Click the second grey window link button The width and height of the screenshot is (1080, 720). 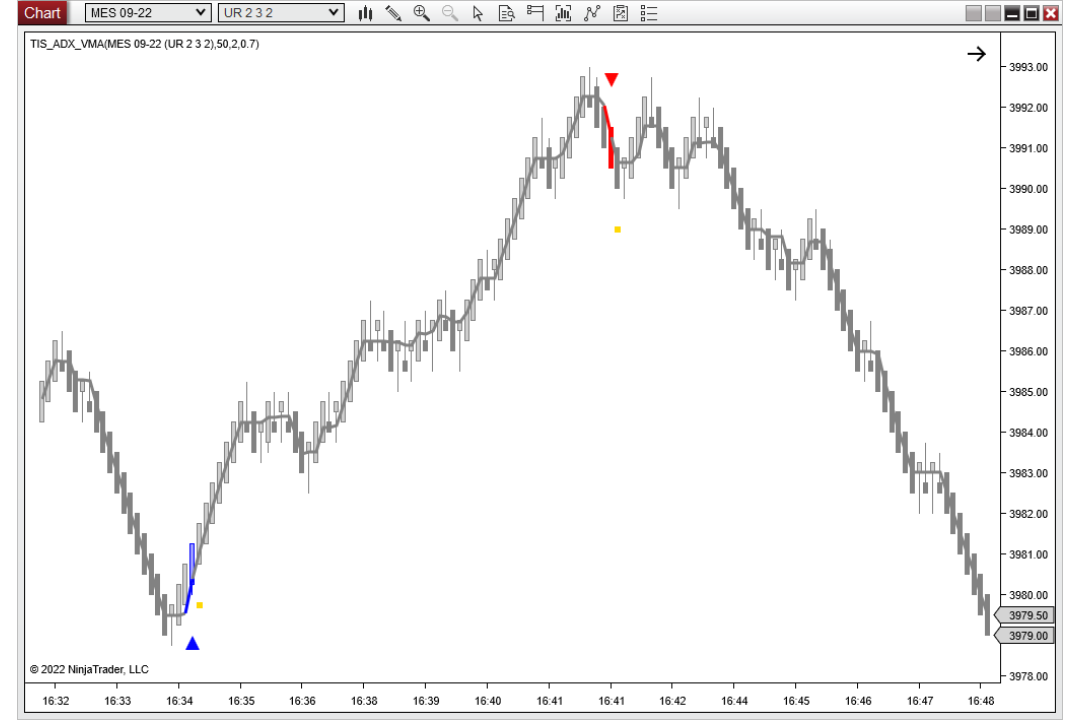coord(993,13)
